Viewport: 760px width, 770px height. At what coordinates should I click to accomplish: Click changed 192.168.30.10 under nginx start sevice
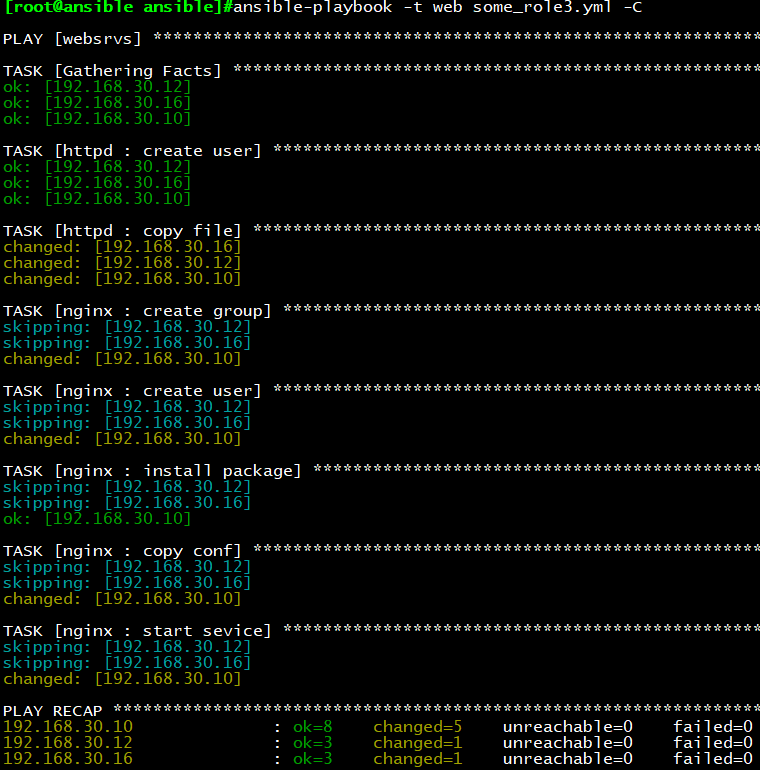point(122,679)
